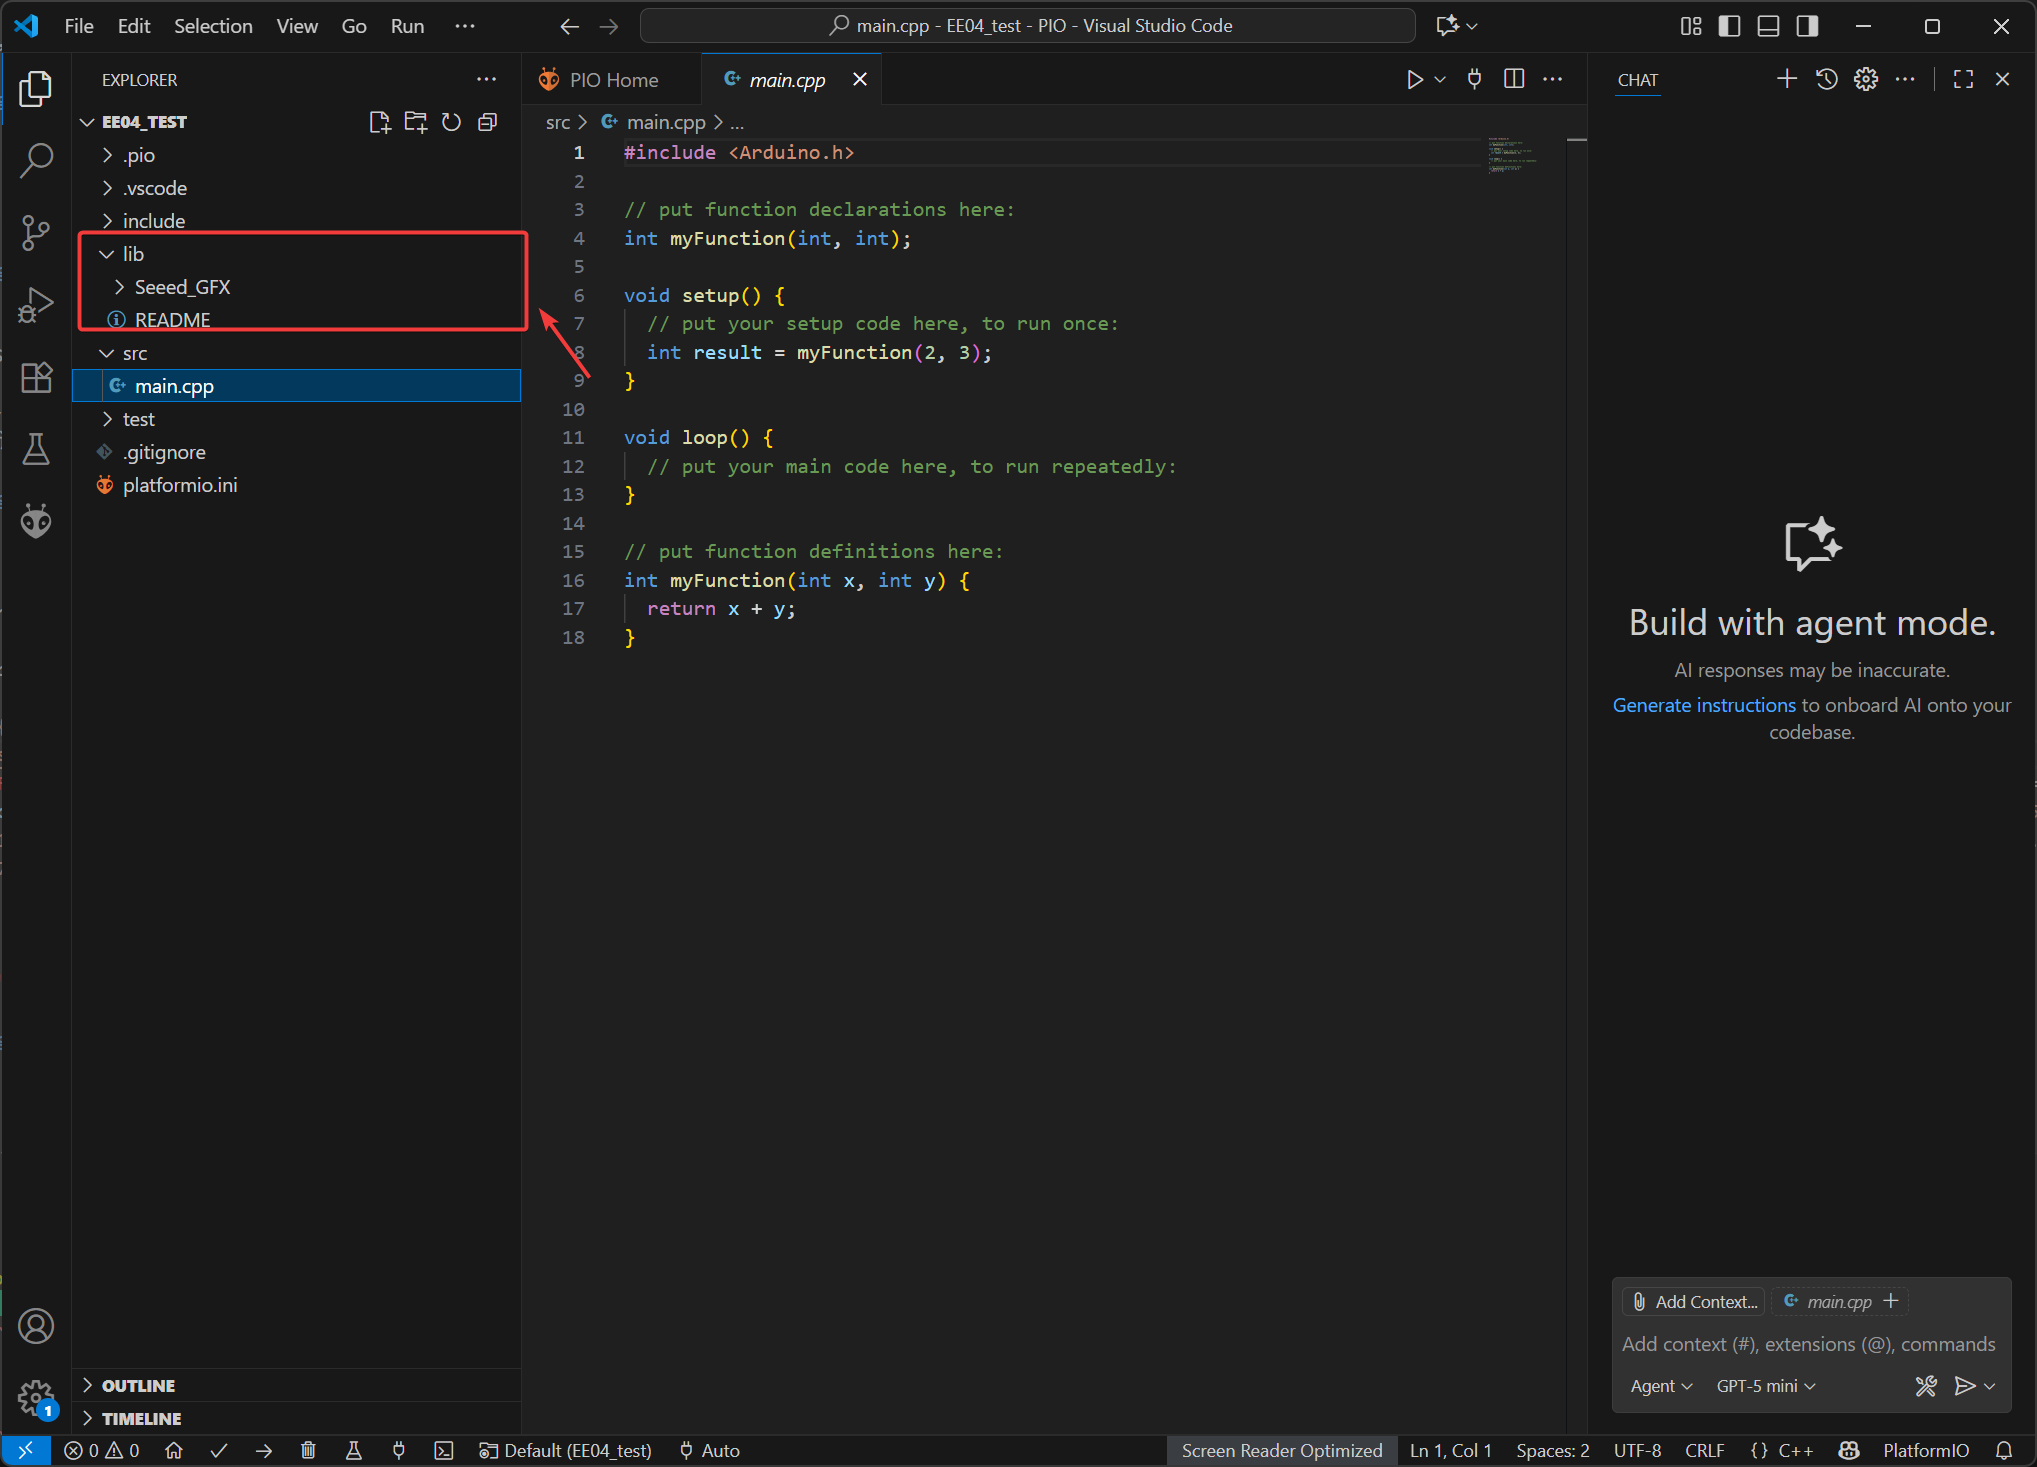Open the Selection menu

[213, 26]
